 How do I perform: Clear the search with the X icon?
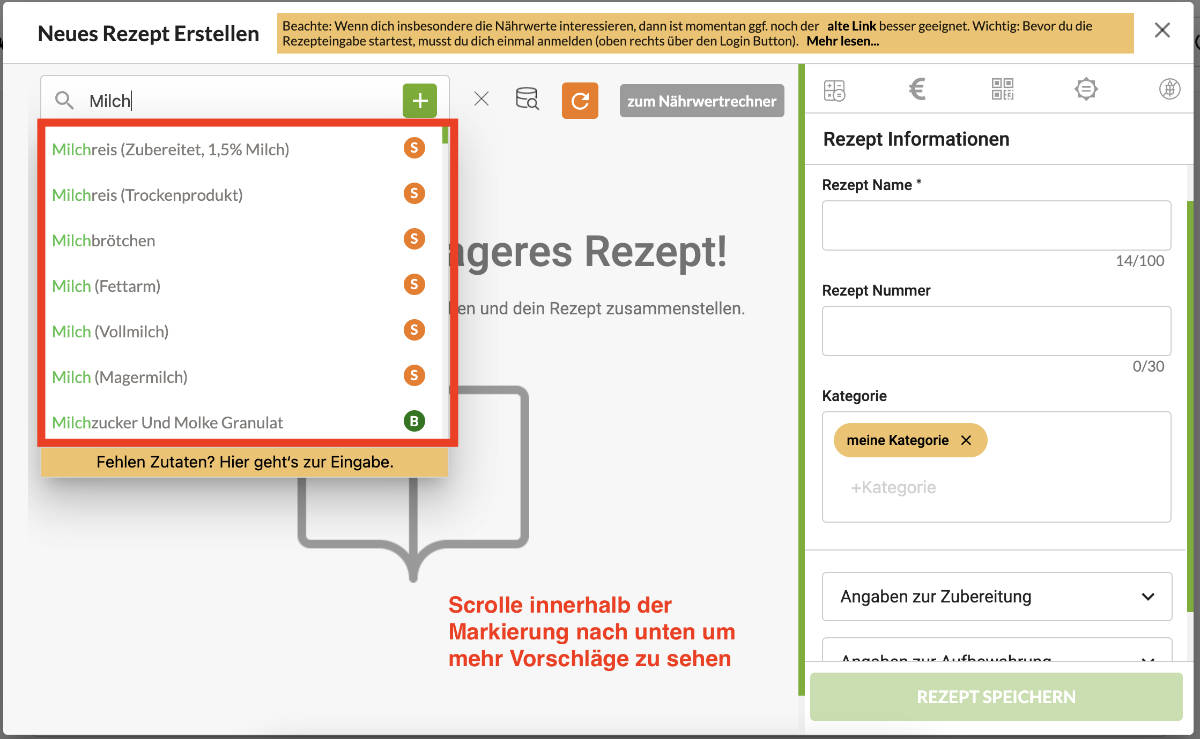click(x=481, y=99)
